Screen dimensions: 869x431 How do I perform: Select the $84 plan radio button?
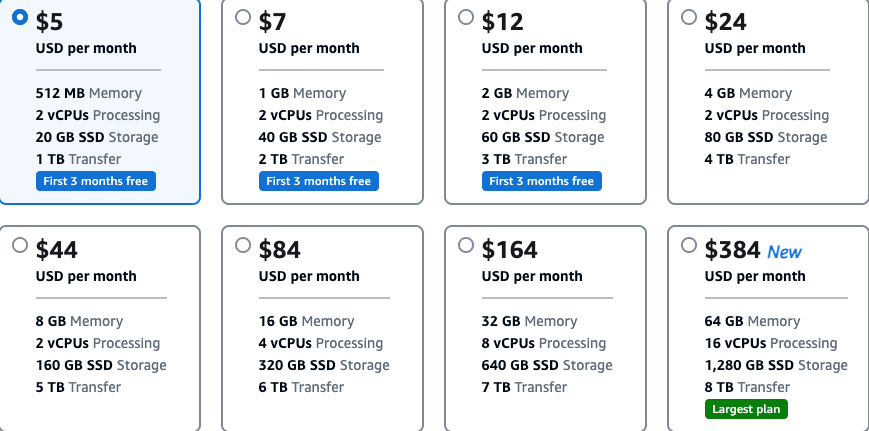[x=243, y=245]
